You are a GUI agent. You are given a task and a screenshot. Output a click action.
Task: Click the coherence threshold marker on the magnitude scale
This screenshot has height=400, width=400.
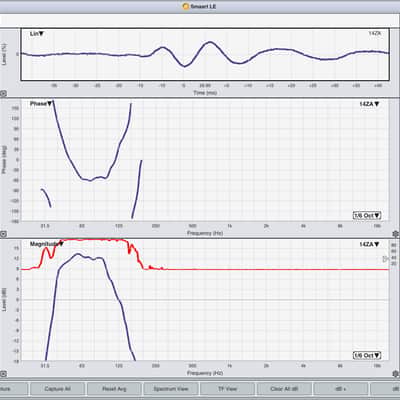pyautogui.click(x=385, y=259)
